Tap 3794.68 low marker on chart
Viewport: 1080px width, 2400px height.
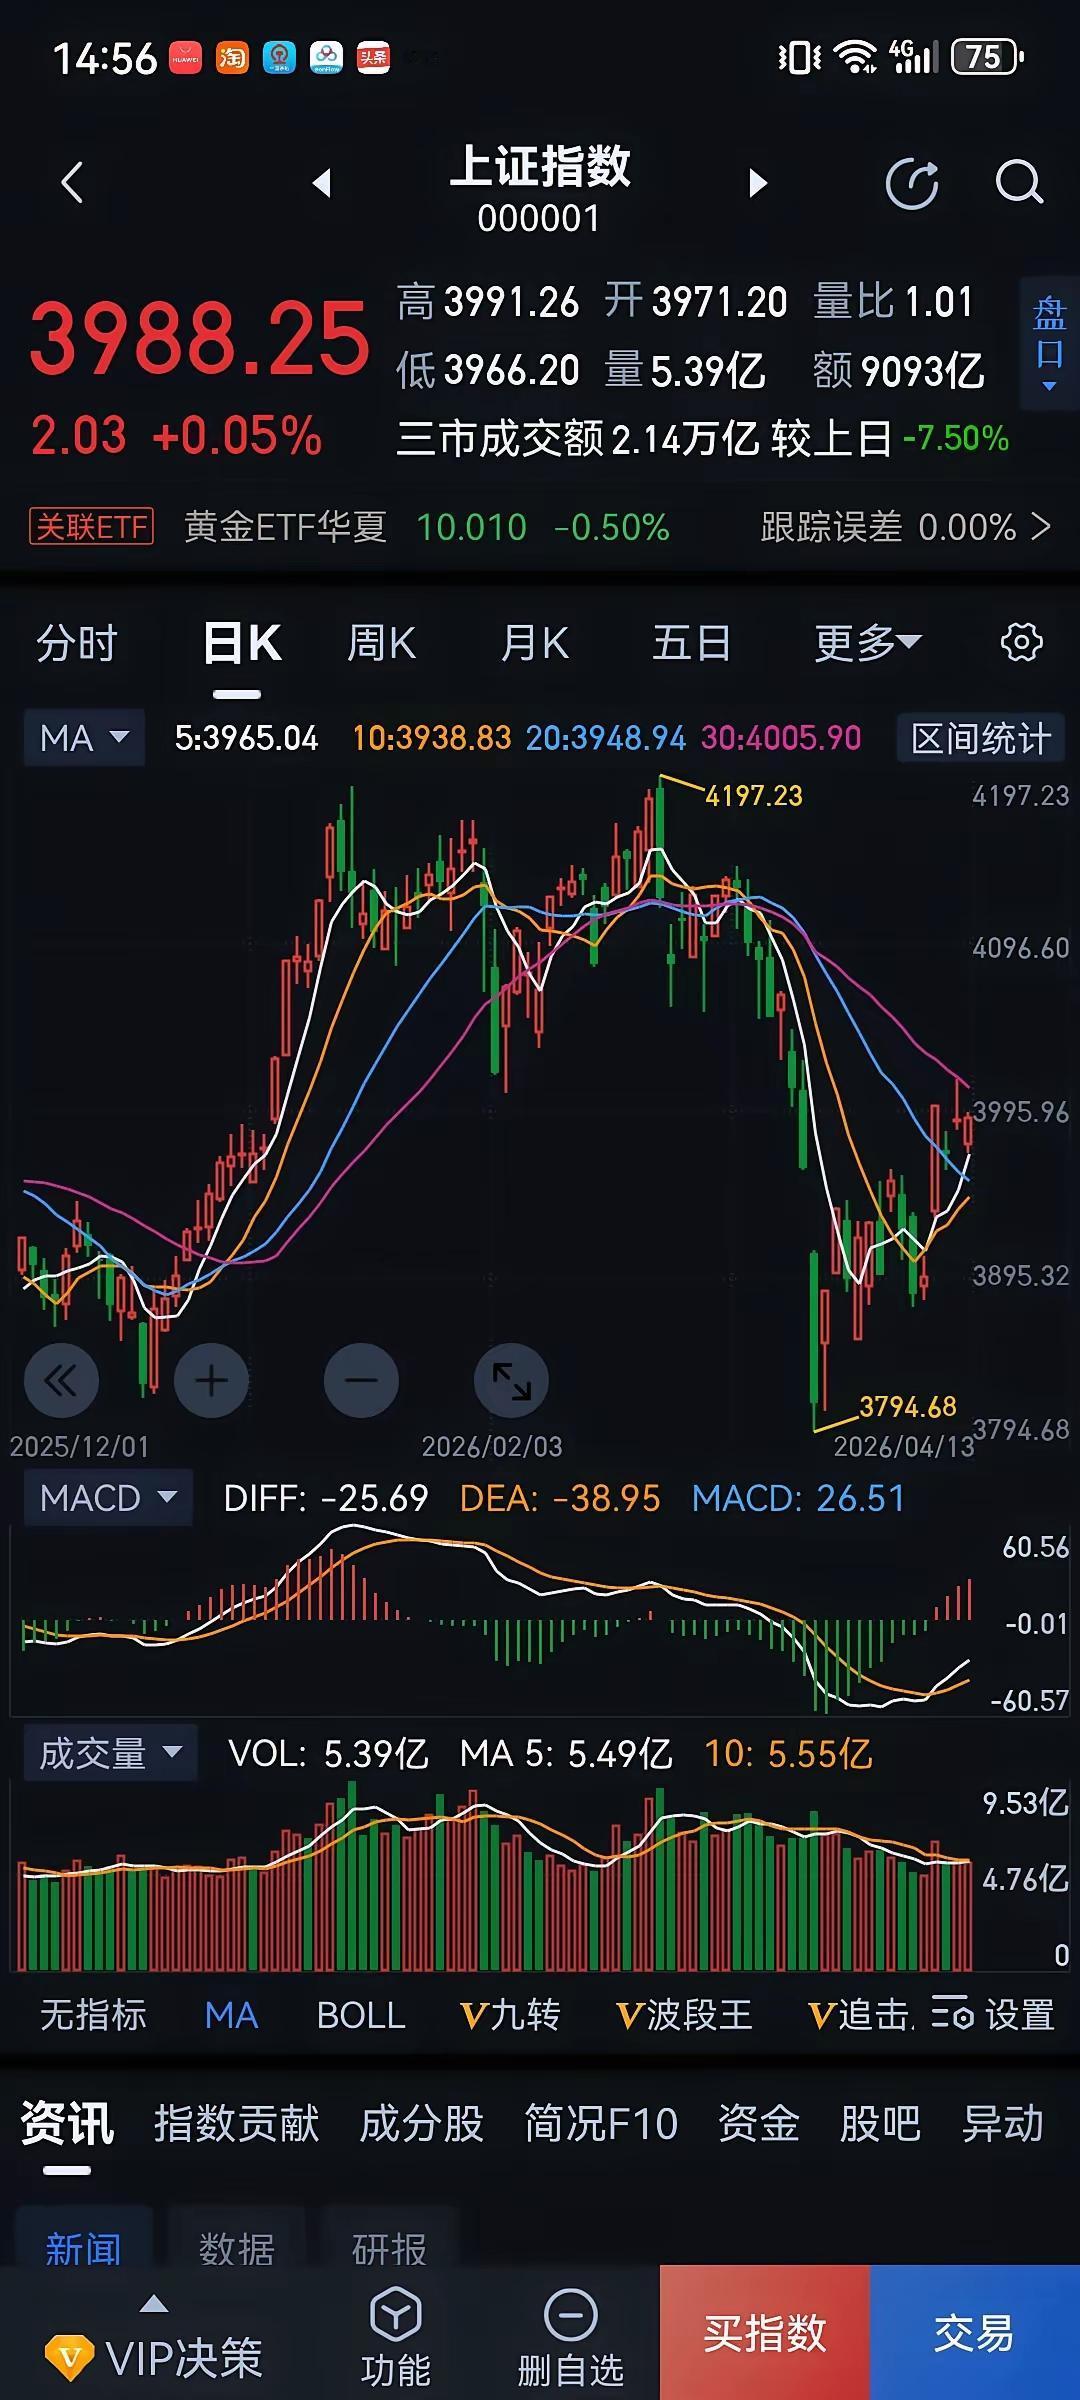pyautogui.click(x=908, y=1406)
